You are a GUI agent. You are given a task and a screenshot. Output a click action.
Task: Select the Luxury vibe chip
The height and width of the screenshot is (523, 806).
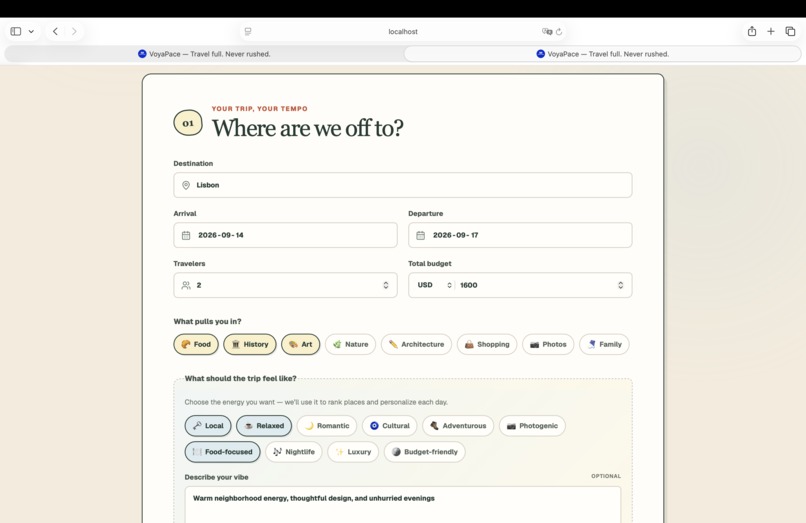(353, 452)
